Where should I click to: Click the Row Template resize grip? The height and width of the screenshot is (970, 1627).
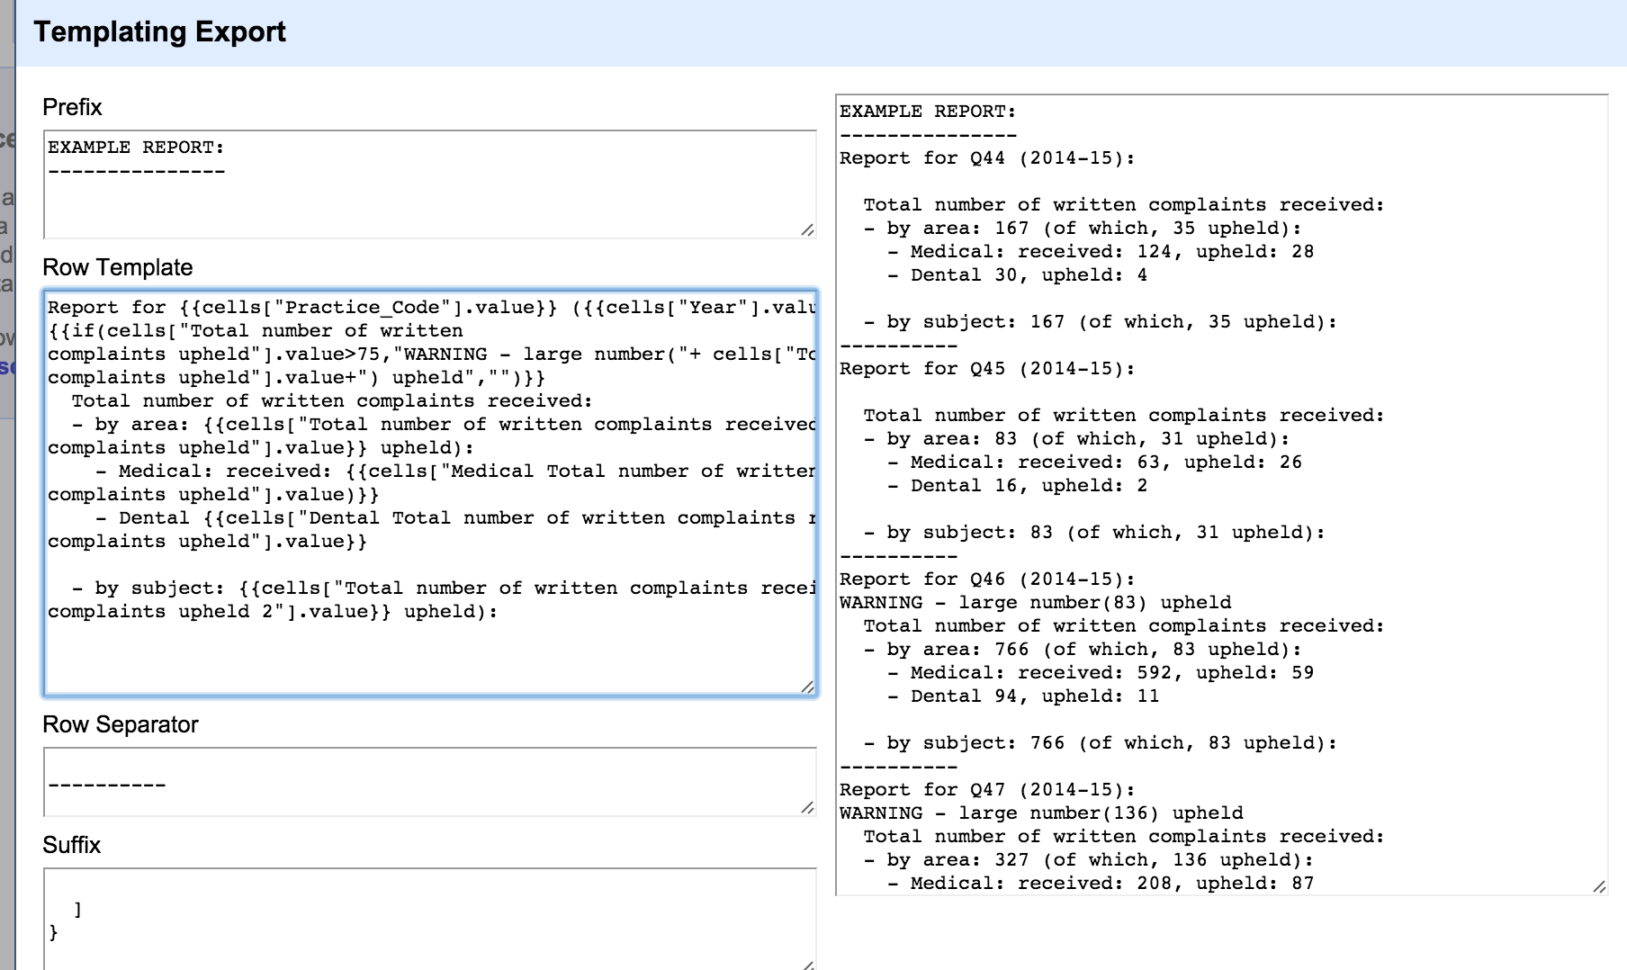[x=806, y=687]
